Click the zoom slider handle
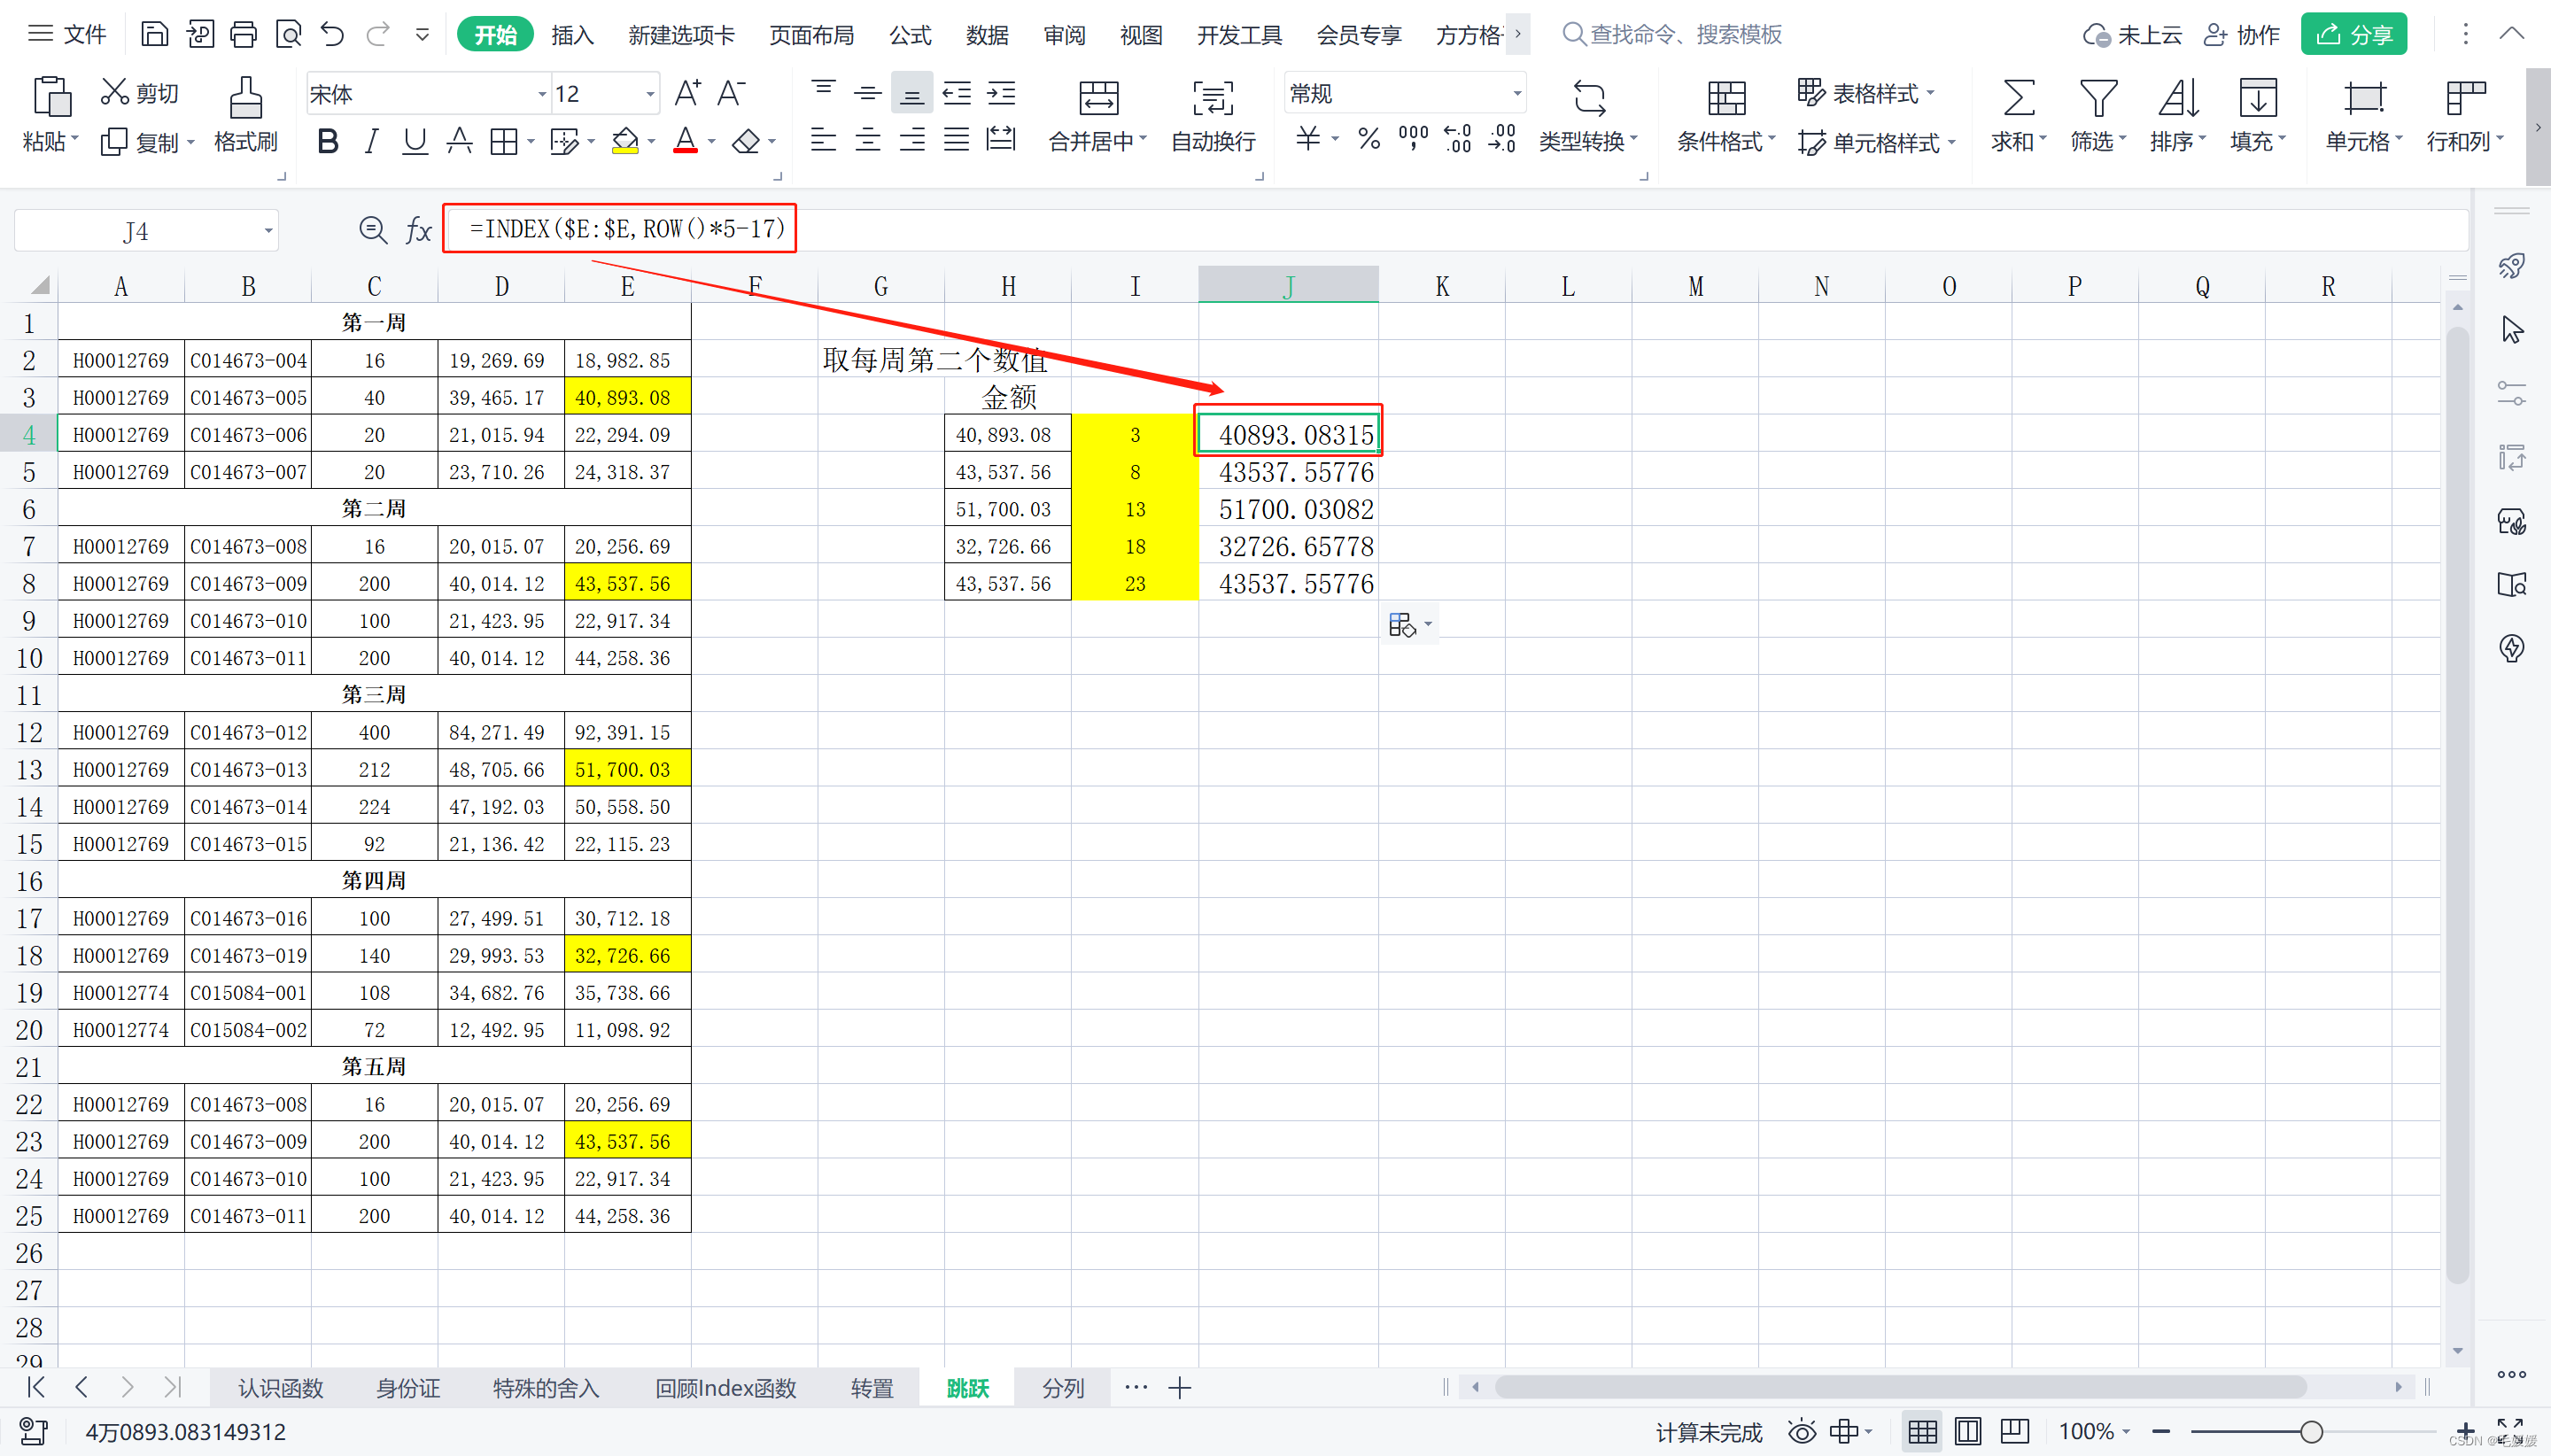The height and width of the screenshot is (1456, 2551). pyautogui.click(x=2311, y=1432)
